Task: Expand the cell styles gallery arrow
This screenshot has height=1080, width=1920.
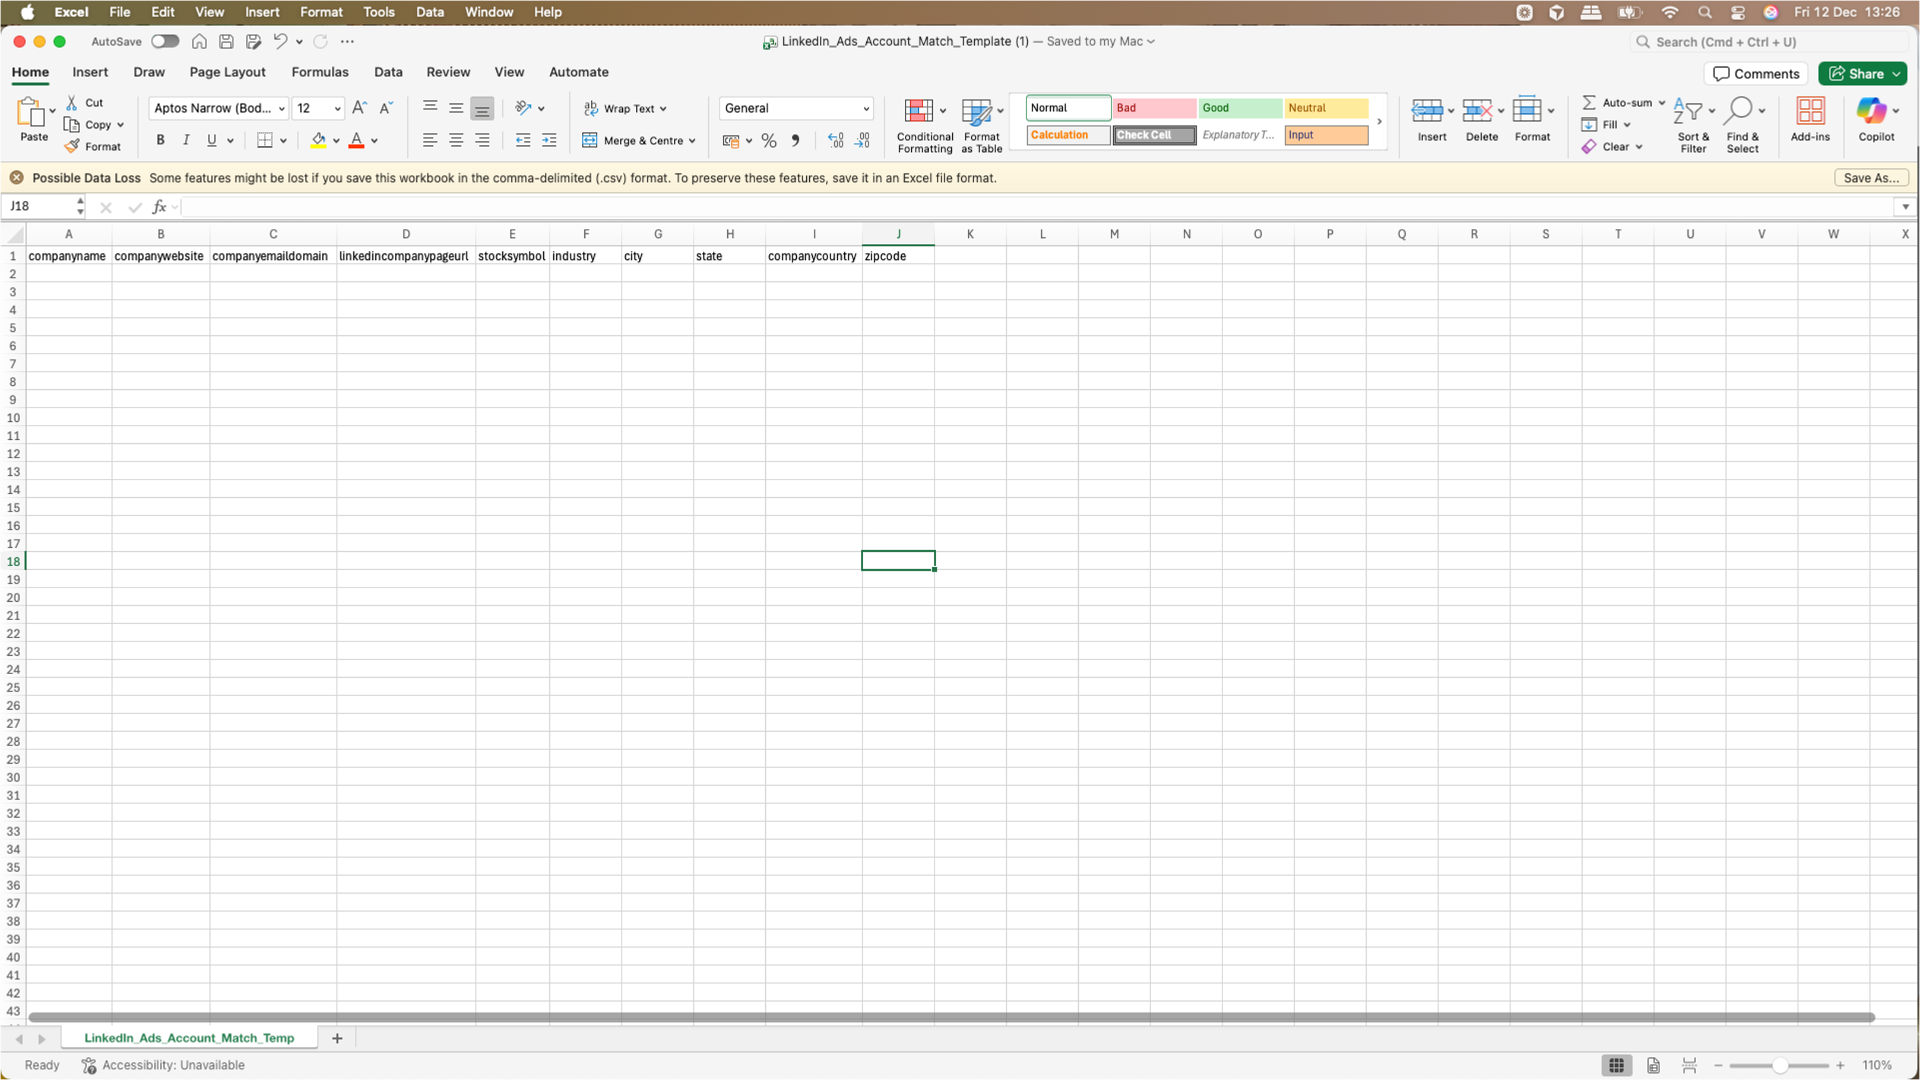Action: click(x=1379, y=122)
